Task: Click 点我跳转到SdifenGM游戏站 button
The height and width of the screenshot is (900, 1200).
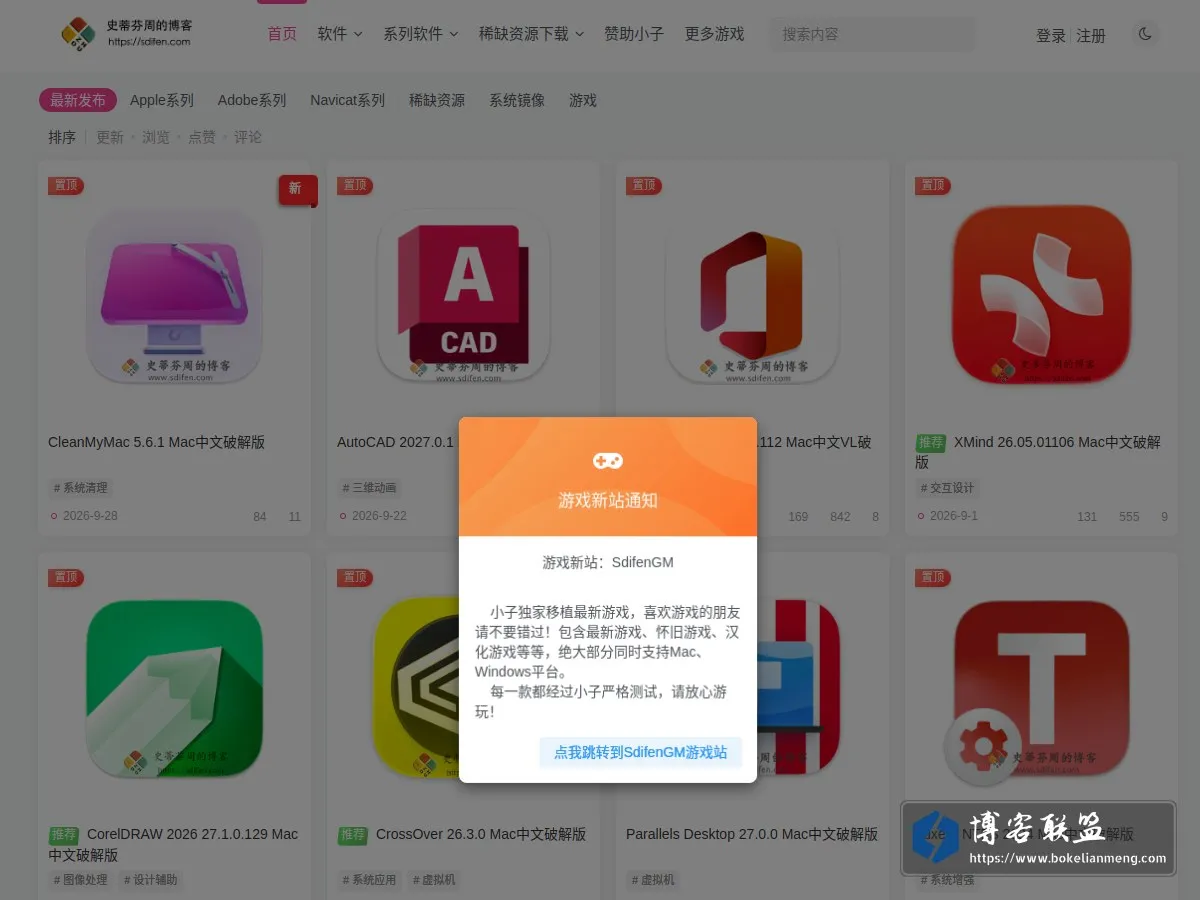Action: [641, 752]
